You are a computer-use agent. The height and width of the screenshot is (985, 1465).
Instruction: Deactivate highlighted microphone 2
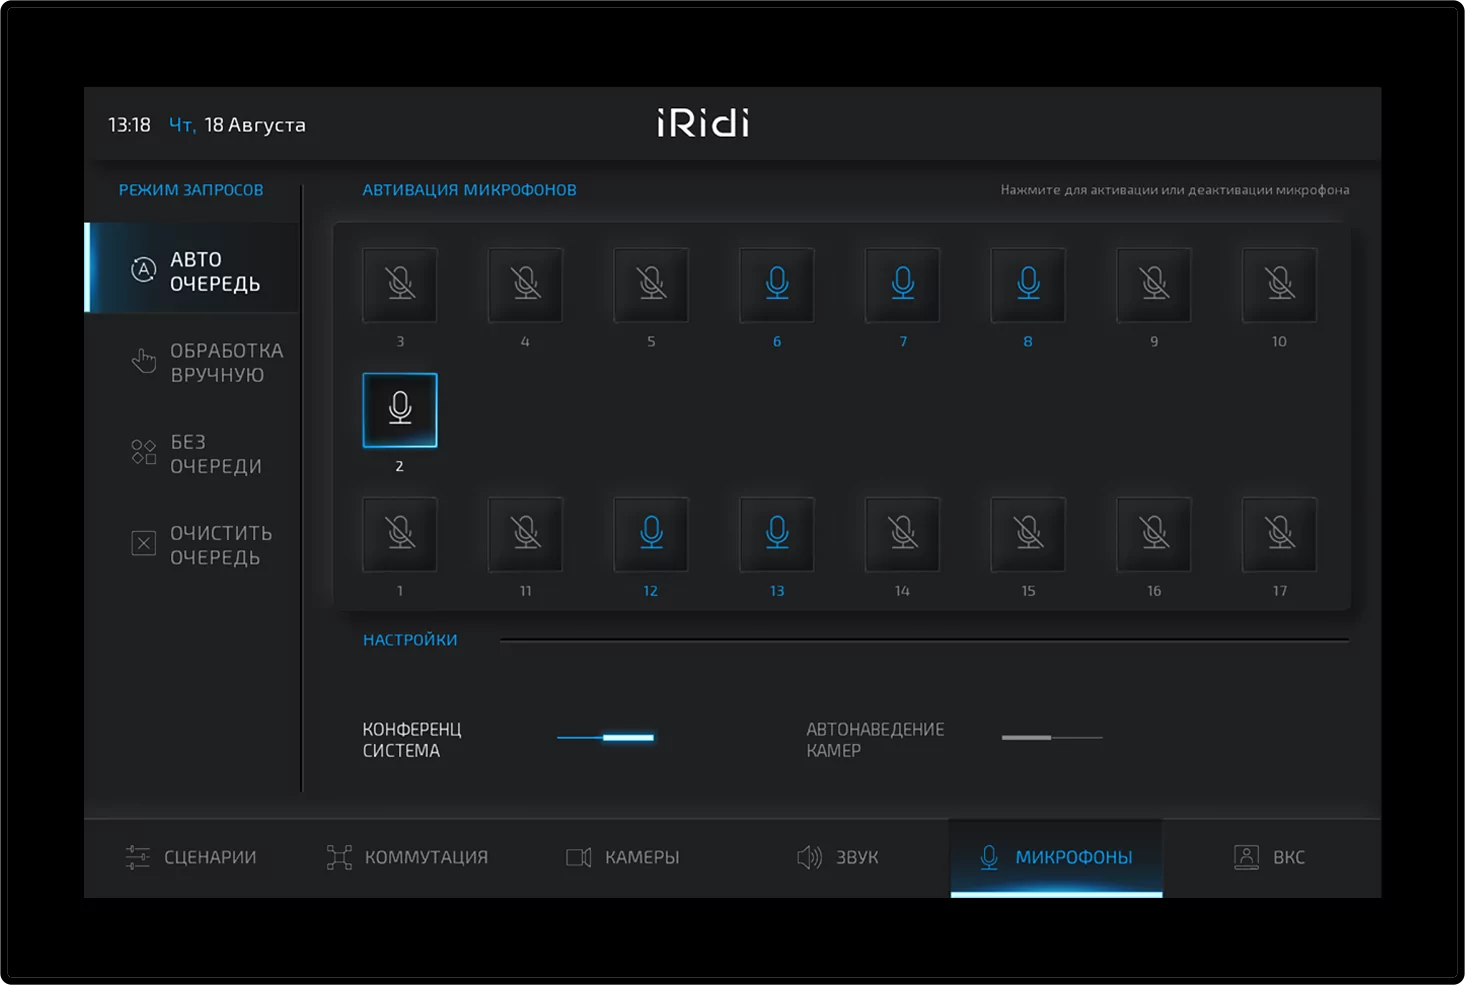(399, 408)
